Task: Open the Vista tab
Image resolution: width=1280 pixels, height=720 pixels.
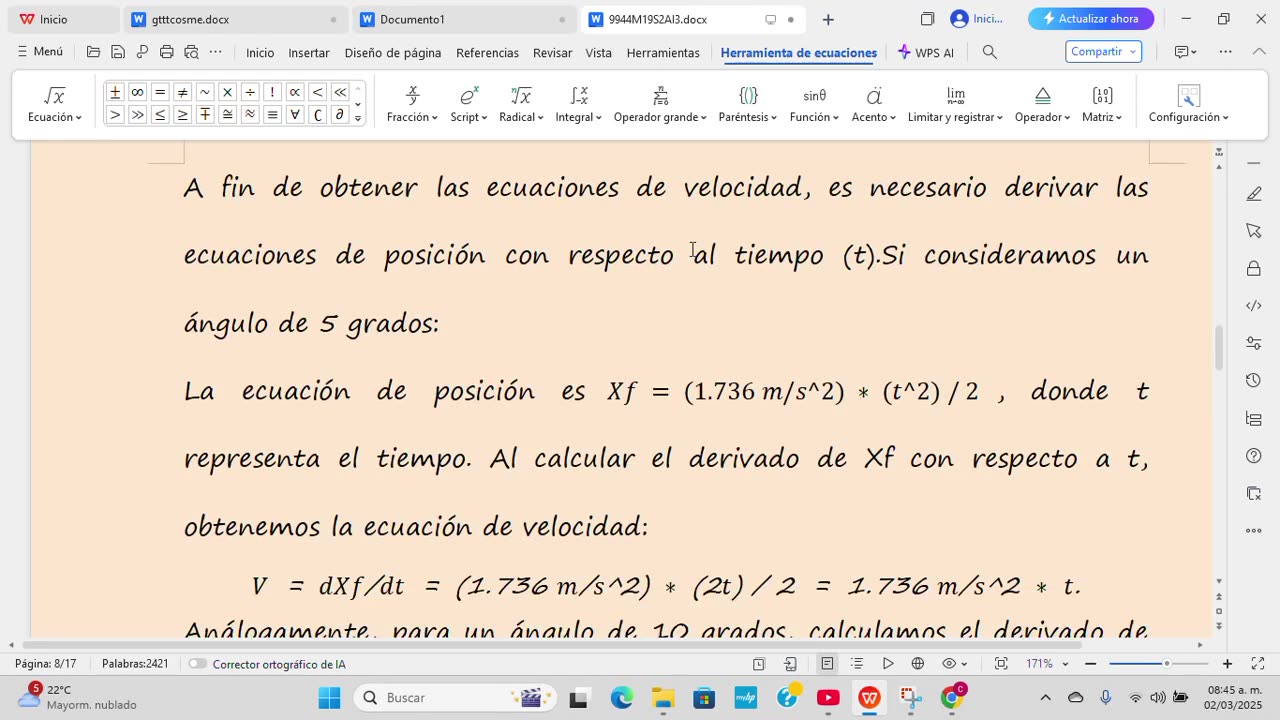Action: click(598, 53)
